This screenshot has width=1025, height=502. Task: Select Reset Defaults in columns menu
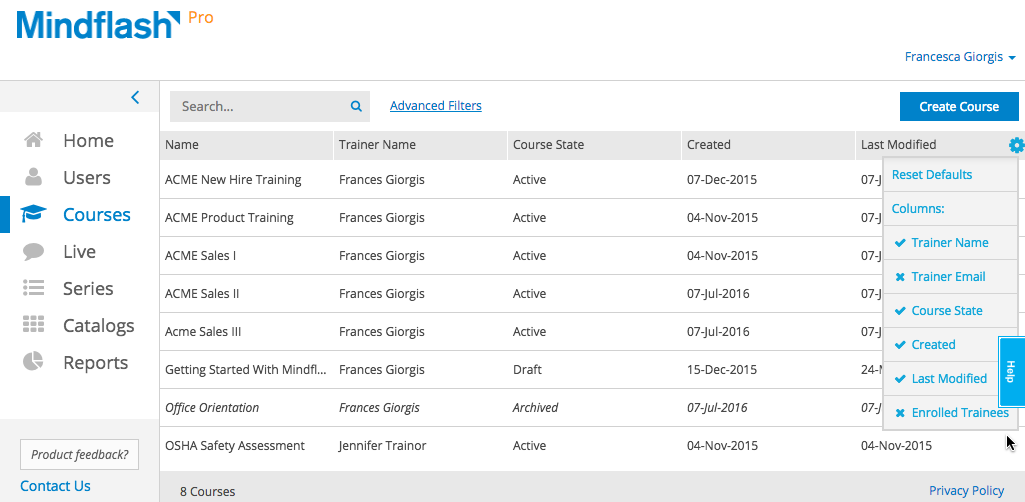(x=931, y=175)
